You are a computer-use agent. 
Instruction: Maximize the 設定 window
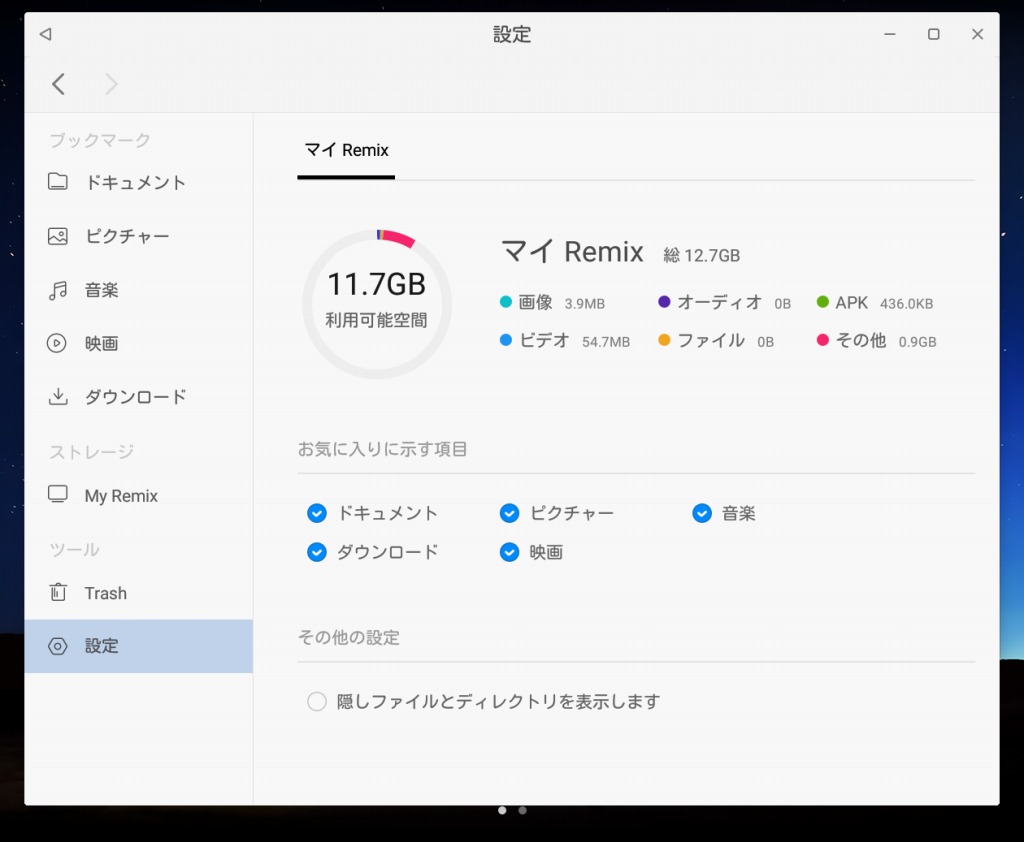934,34
